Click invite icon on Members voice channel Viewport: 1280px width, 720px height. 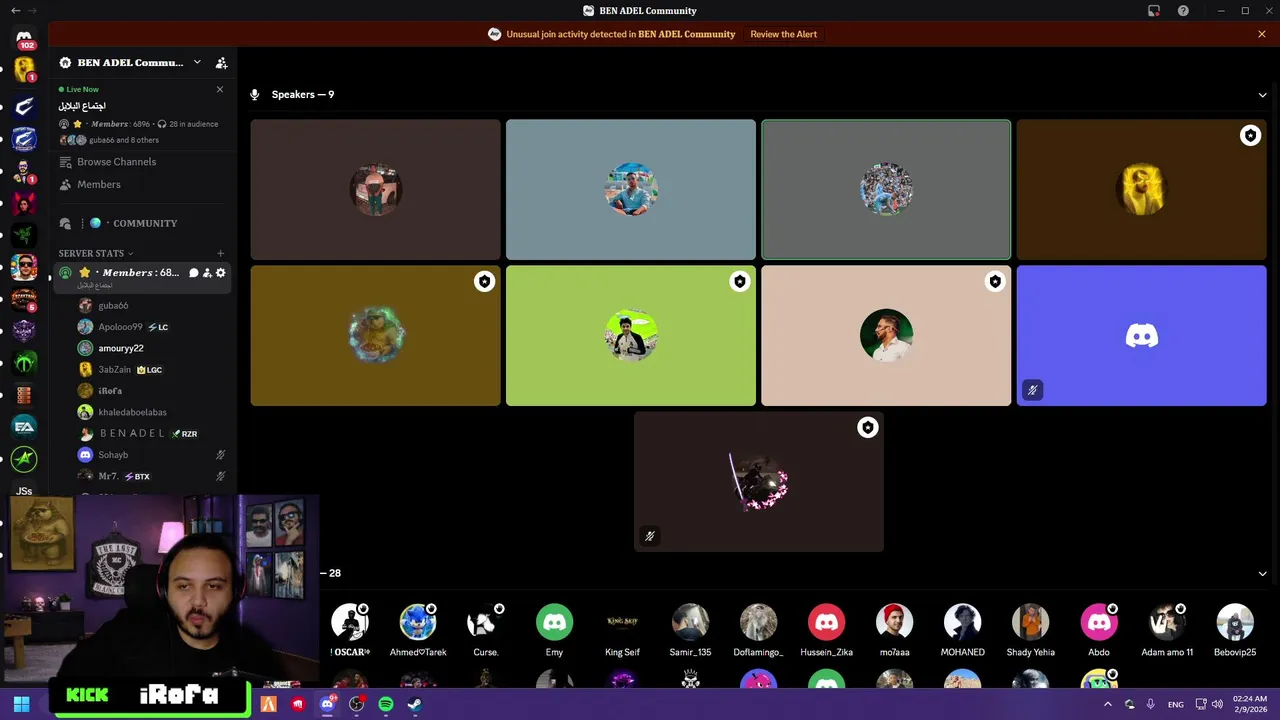[207, 273]
